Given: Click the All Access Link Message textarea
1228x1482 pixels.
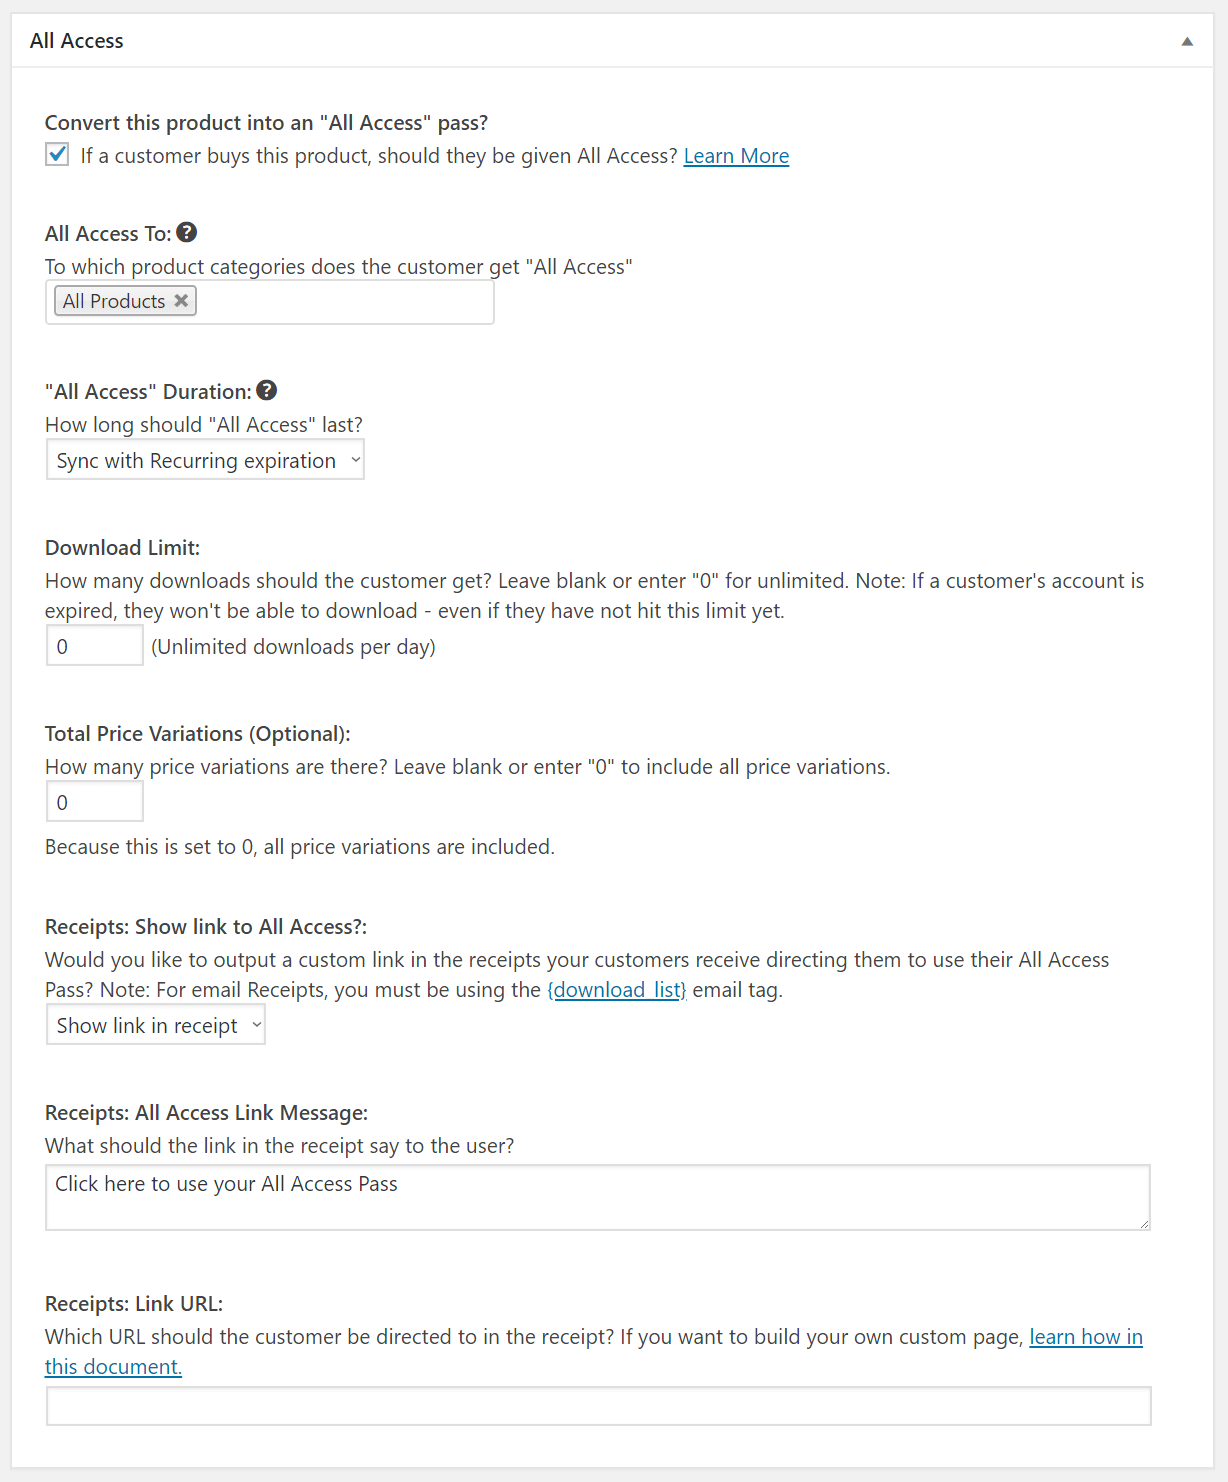Looking at the screenshot, I should click(597, 1197).
